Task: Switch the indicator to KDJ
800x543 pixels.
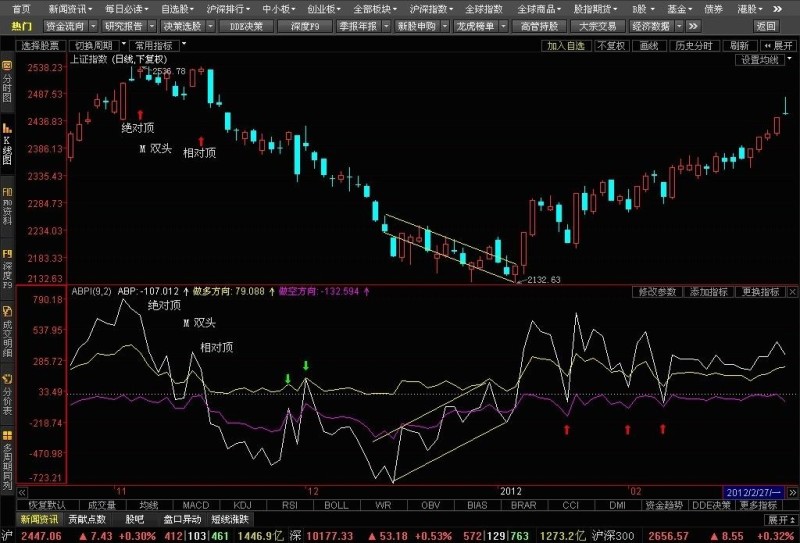Action: 242,505
